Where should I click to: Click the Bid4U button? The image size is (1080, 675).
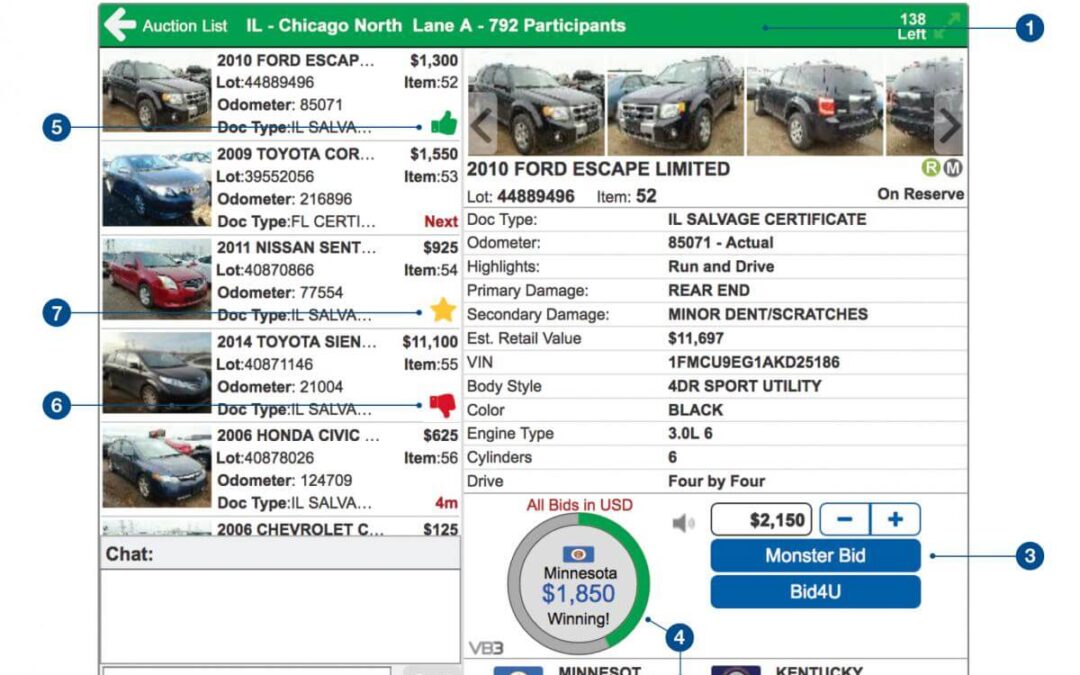point(816,592)
